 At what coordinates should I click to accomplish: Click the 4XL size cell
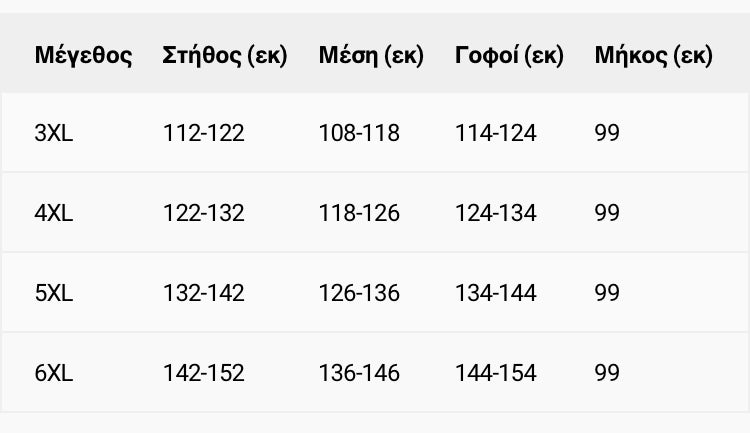point(54,213)
